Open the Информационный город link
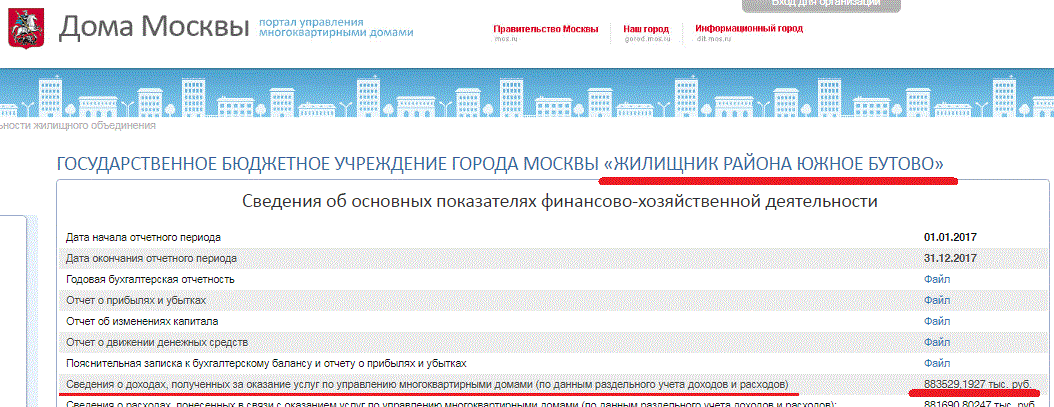1054x407 pixels. point(749,29)
